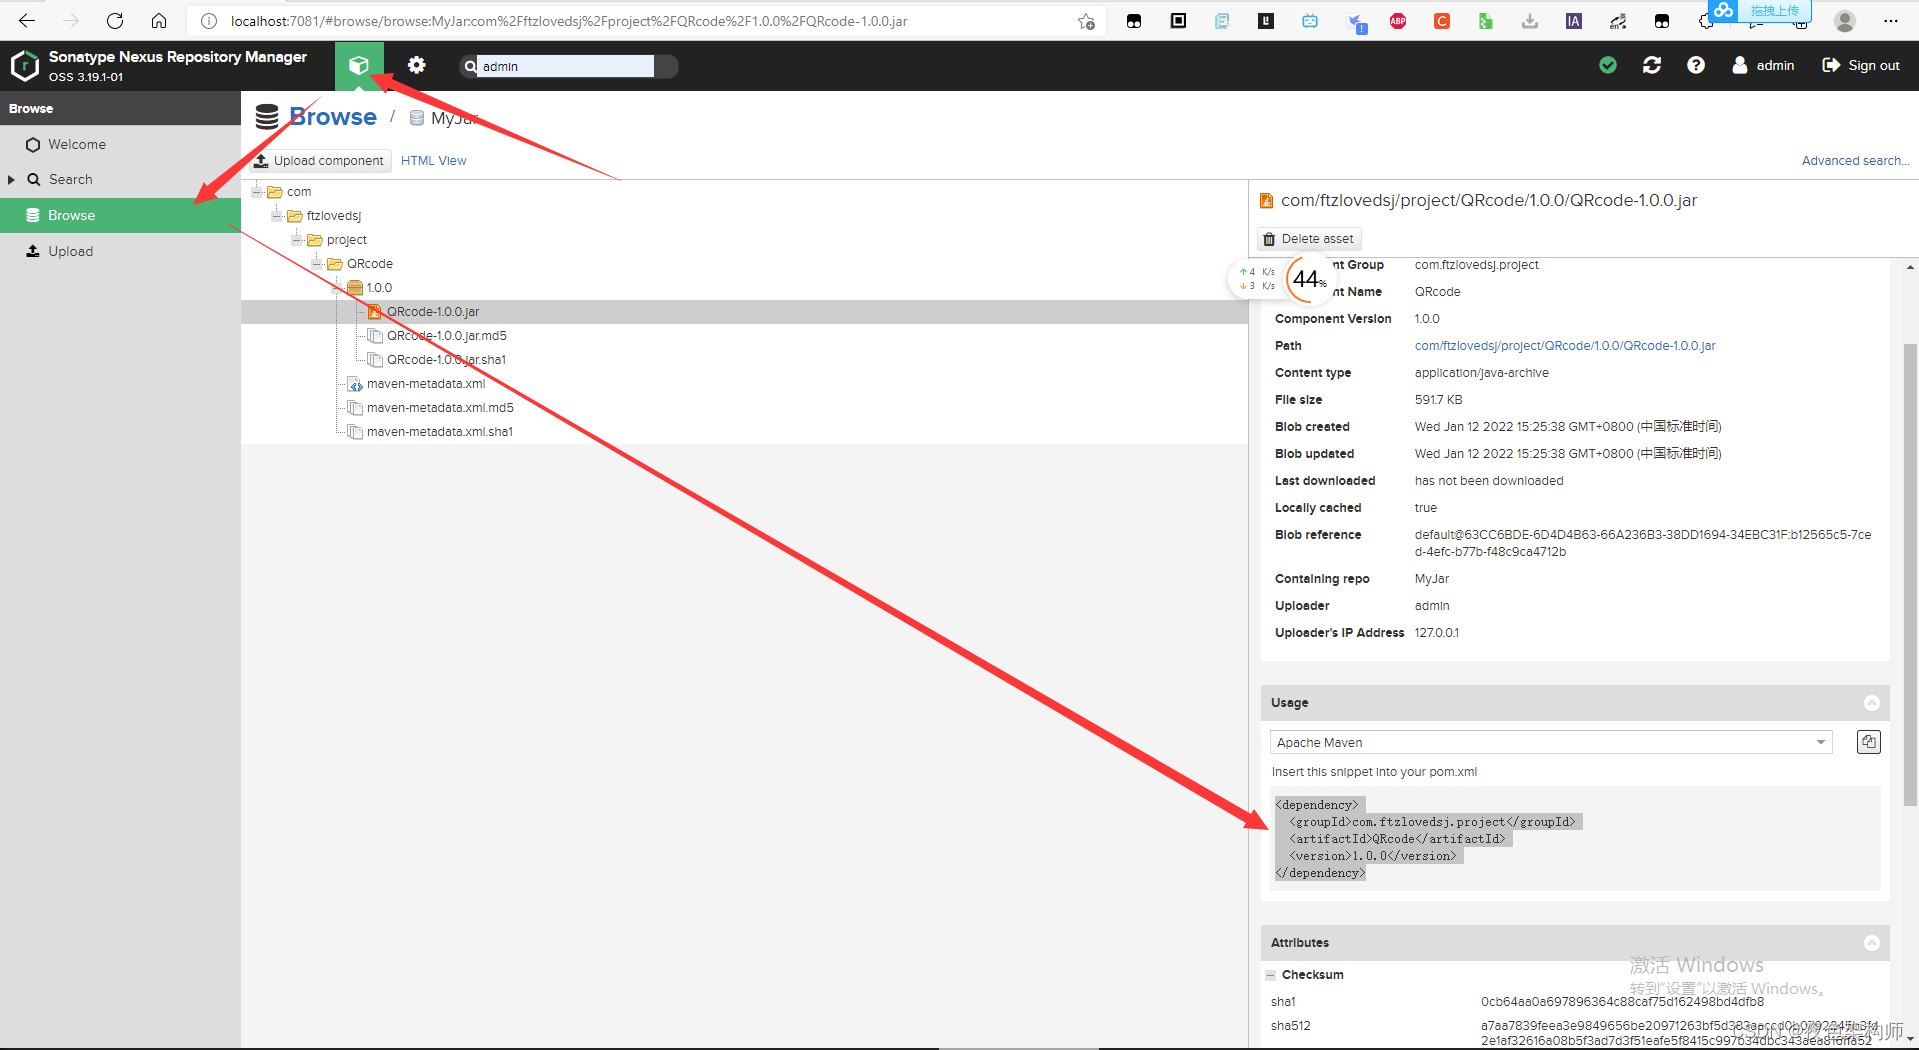Click the IA extension icon
The height and width of the screenshot is (1050, 1919).
[x=1574, y=21]
